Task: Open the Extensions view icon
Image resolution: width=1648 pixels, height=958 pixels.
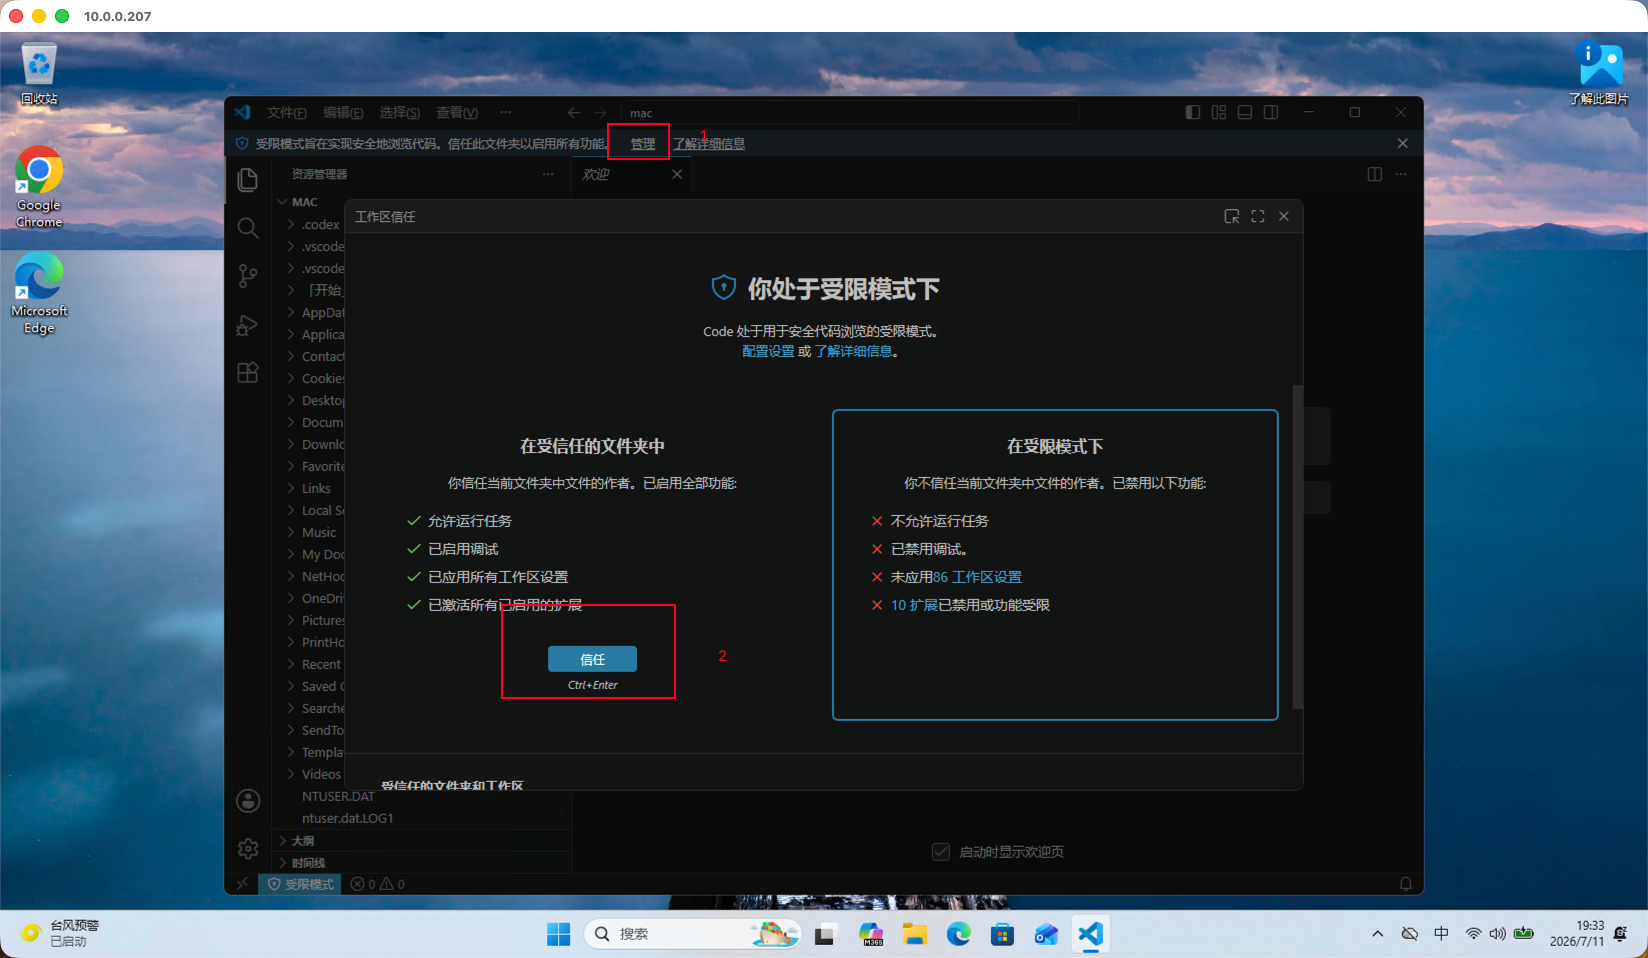Action: tap(248, 373)
